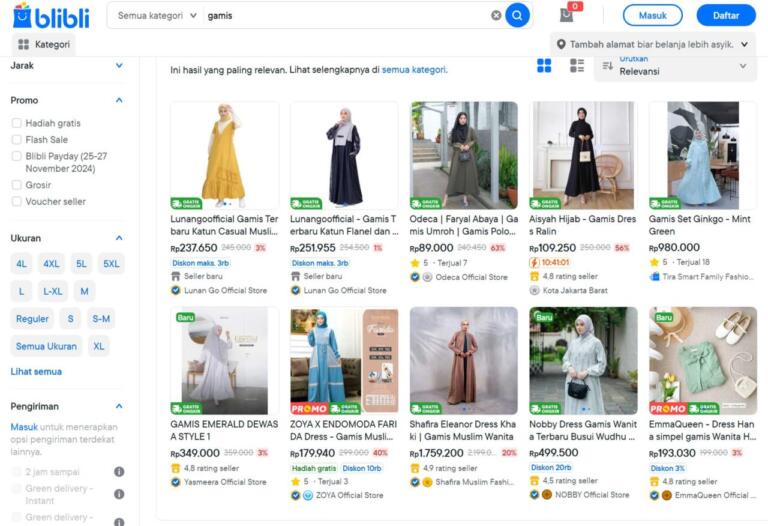Select size 5XL filter chip
Viewport: 768px width, 526px height.
pos(111,263)
